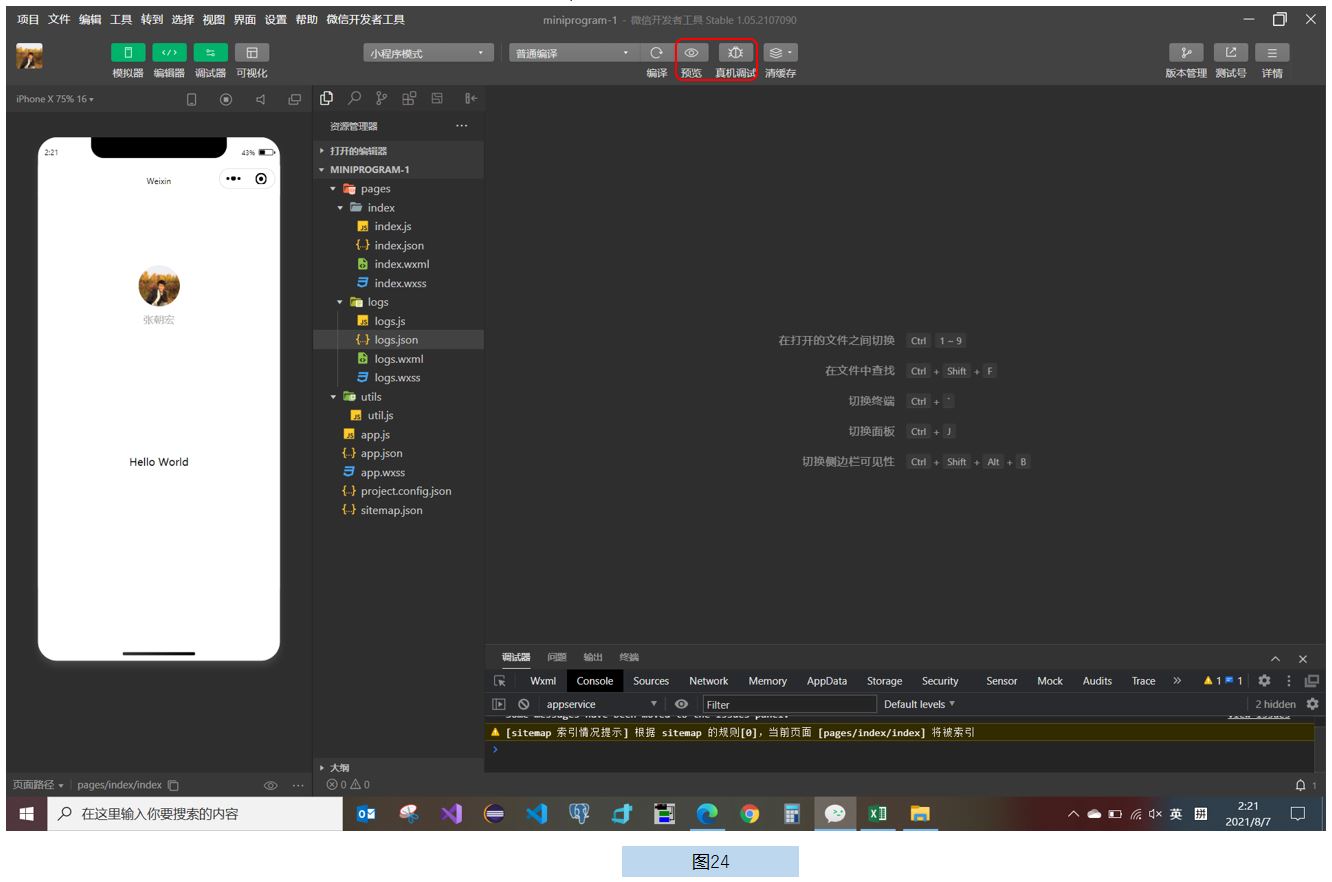
Task: Click the preview (预览) eye icon
Action: click(691, 53)
